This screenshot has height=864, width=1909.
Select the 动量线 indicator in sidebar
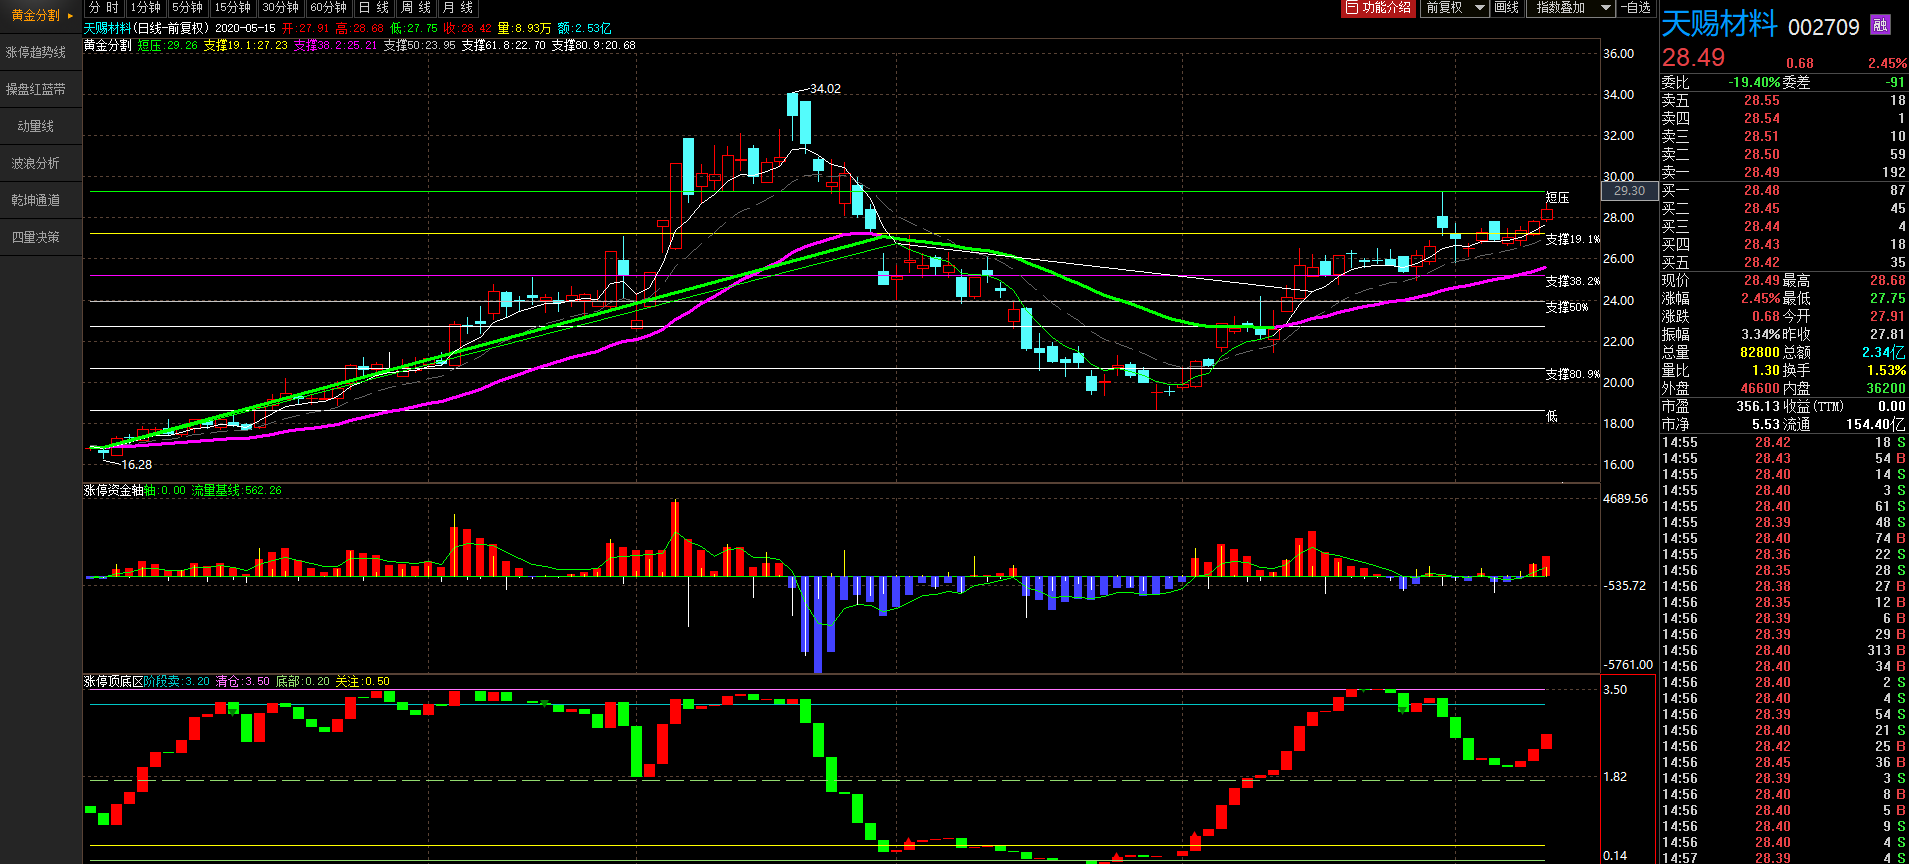(36, 126)
